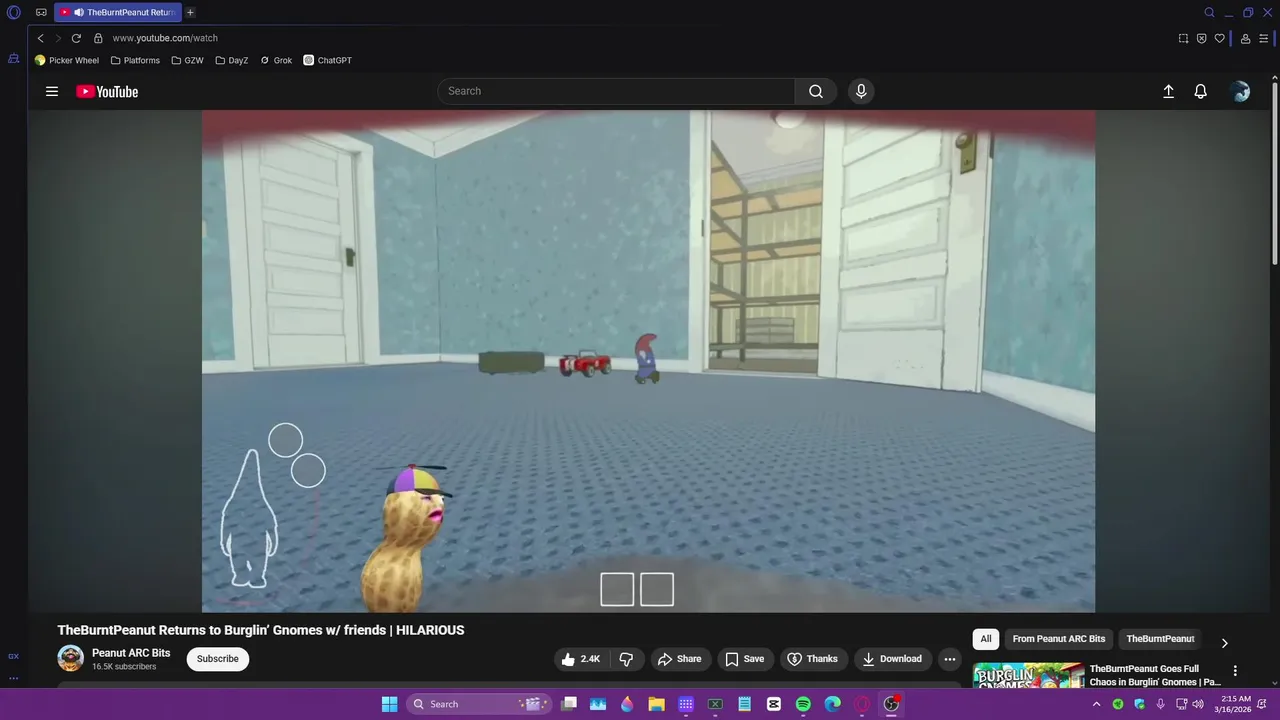Screen dimensions: 1280x720
Task: Go to the YouTube home logo
Action: [107, 91]
